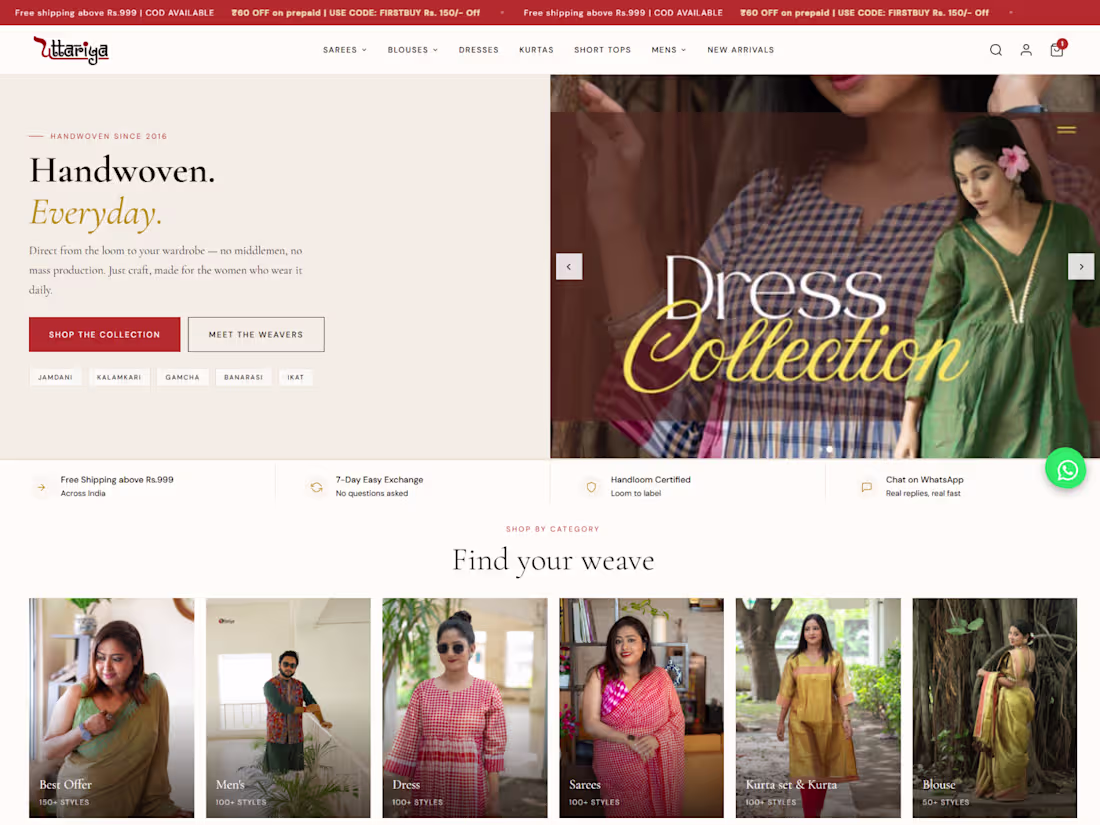
Task: Open the search icon in header
Action: 995,50
